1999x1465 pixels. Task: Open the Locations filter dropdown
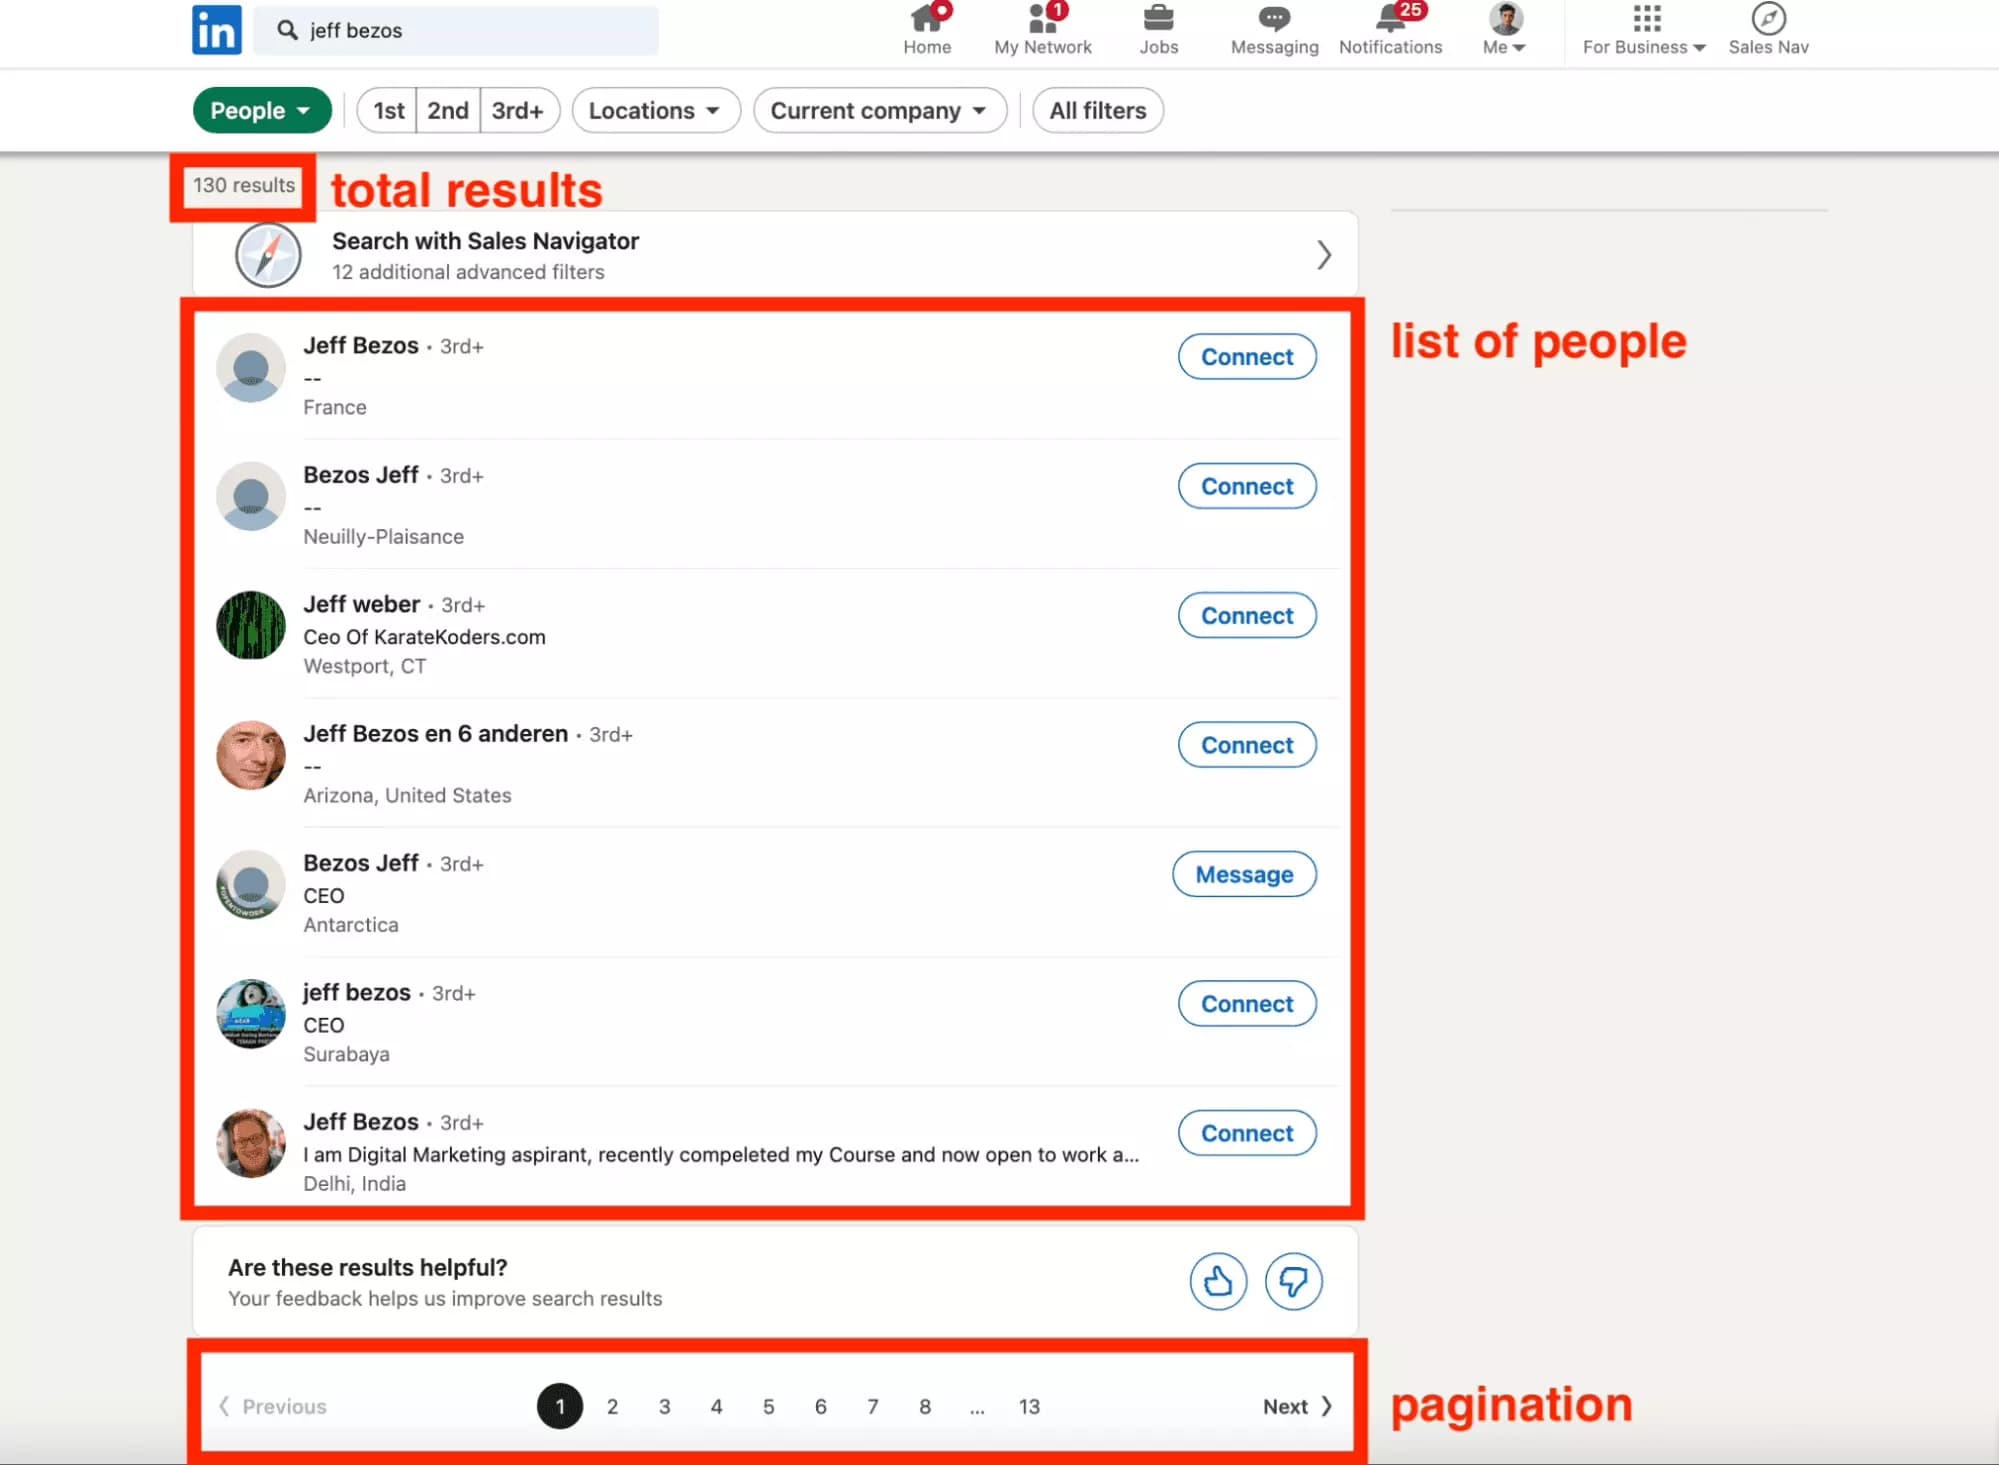click(x=655, y=110)
